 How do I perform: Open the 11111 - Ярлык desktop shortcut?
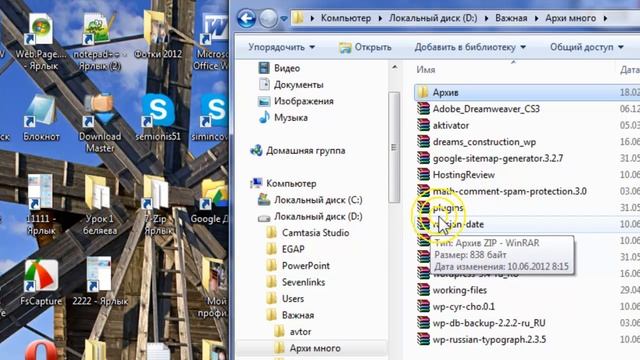point(40,205)
